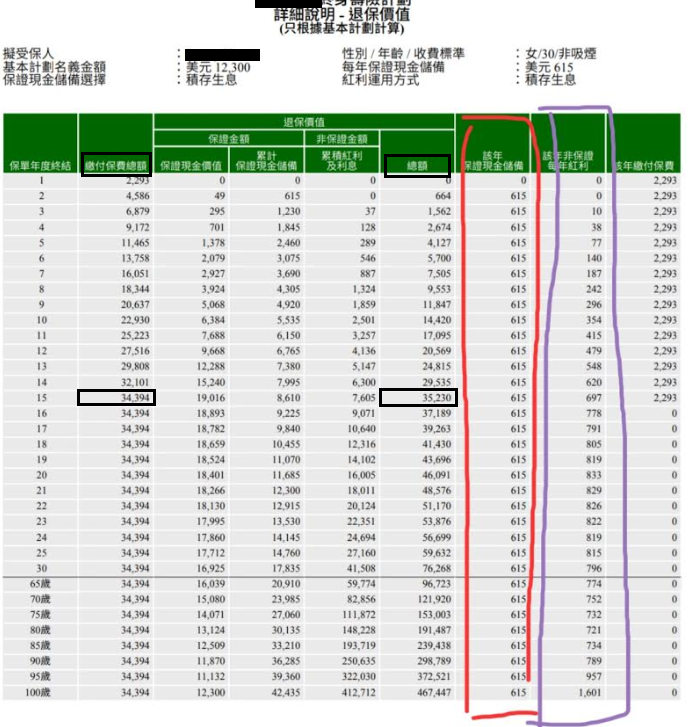Click year 30 total value '76,268'
This screenshot has width=689, height=727.
click(x=436, y=568)
